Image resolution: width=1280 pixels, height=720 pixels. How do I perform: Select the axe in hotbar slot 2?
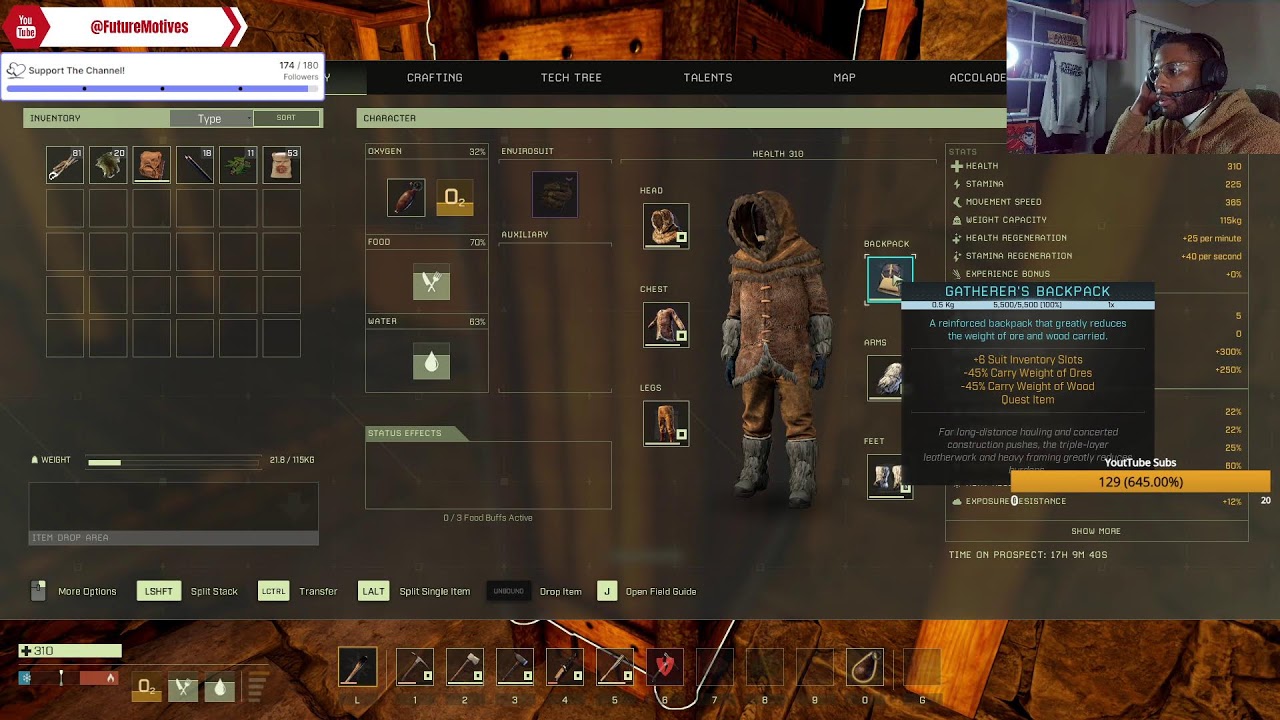464,668
